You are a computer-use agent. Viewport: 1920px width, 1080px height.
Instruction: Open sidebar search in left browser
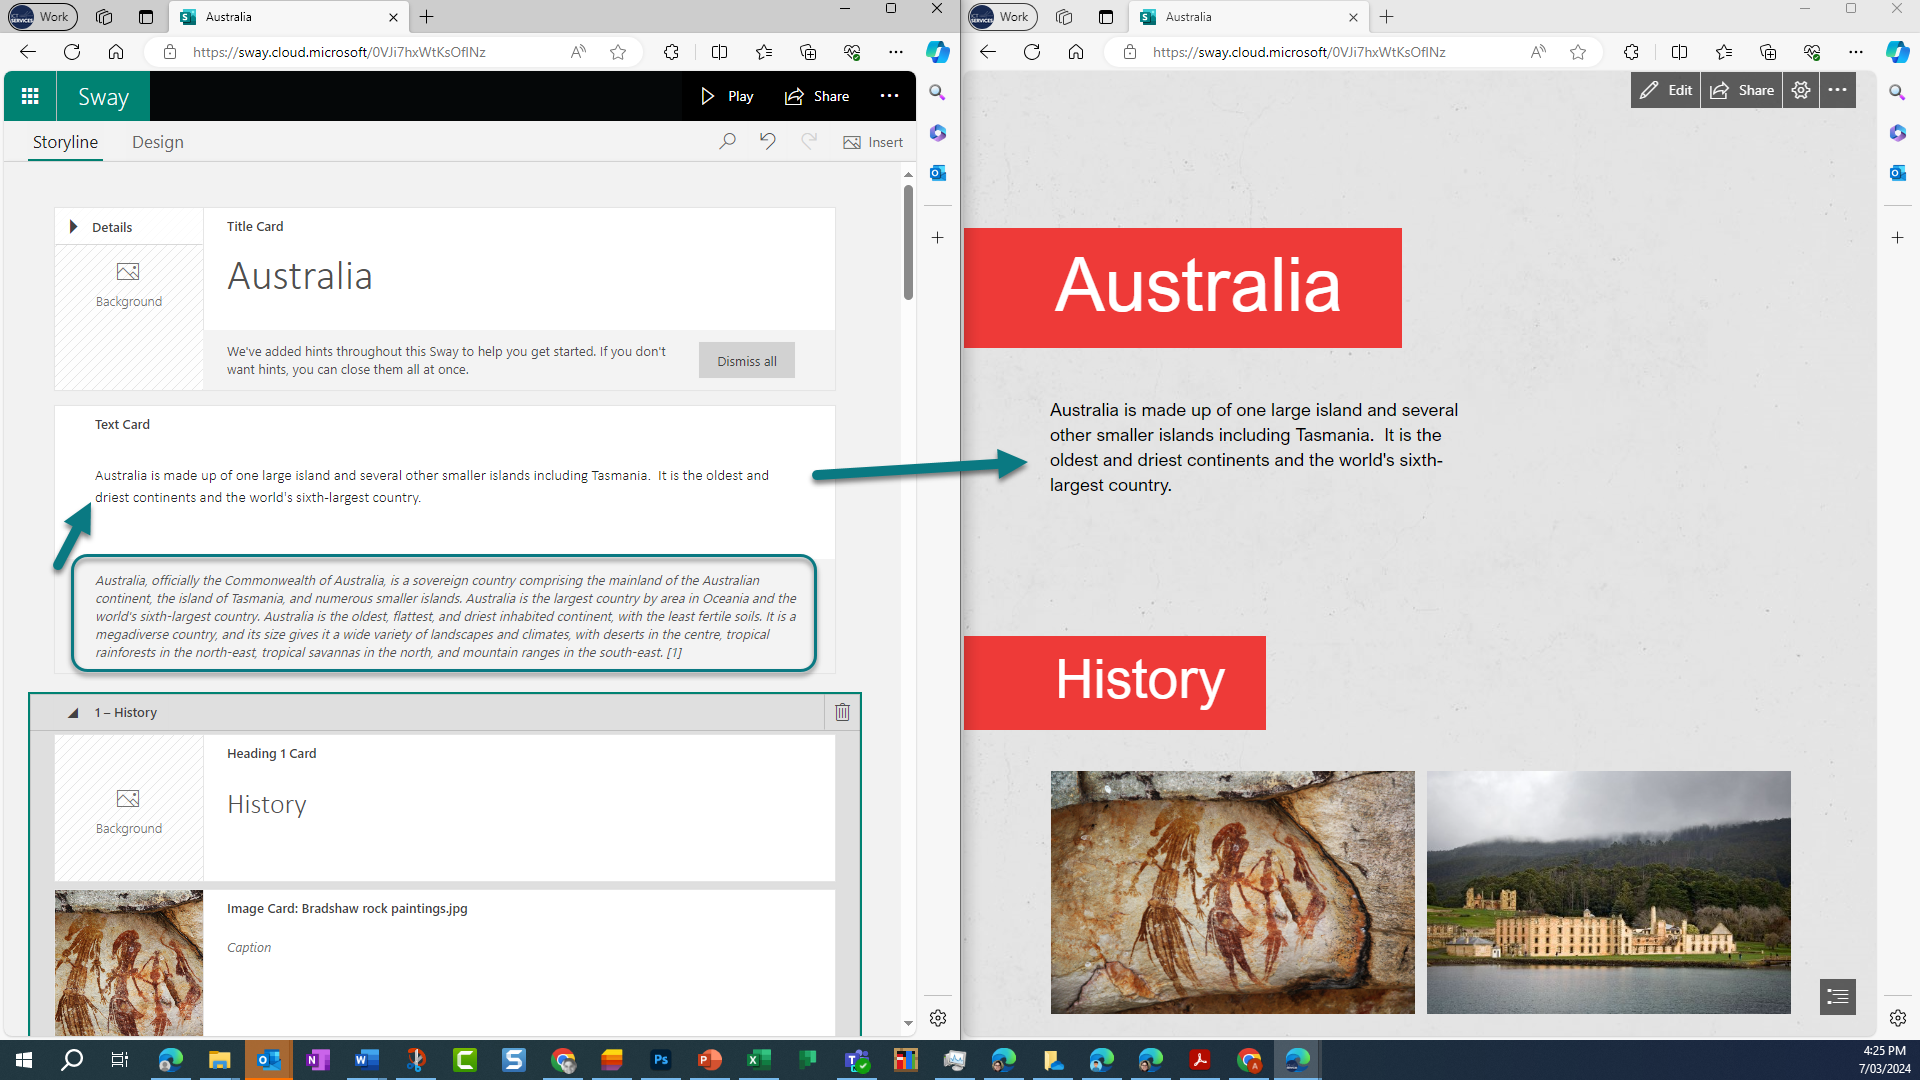click(937, 92)
